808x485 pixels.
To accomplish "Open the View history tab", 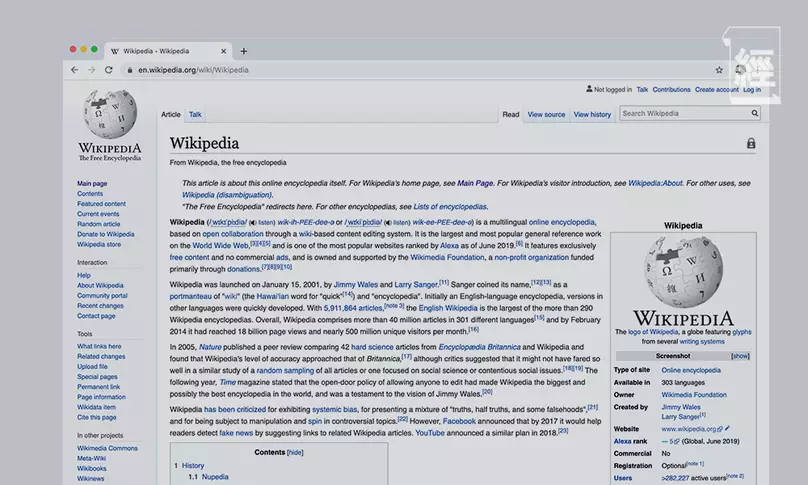I will [x=592, y=114].
